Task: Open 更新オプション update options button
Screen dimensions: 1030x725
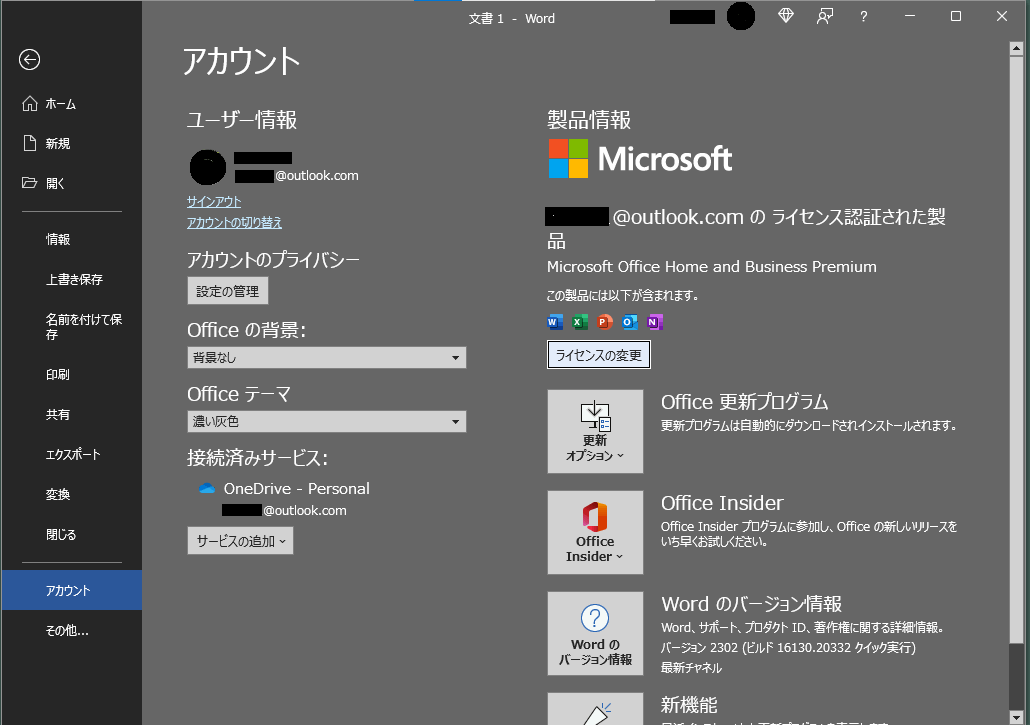Action: pyautogui.click(x=595, y=431)
